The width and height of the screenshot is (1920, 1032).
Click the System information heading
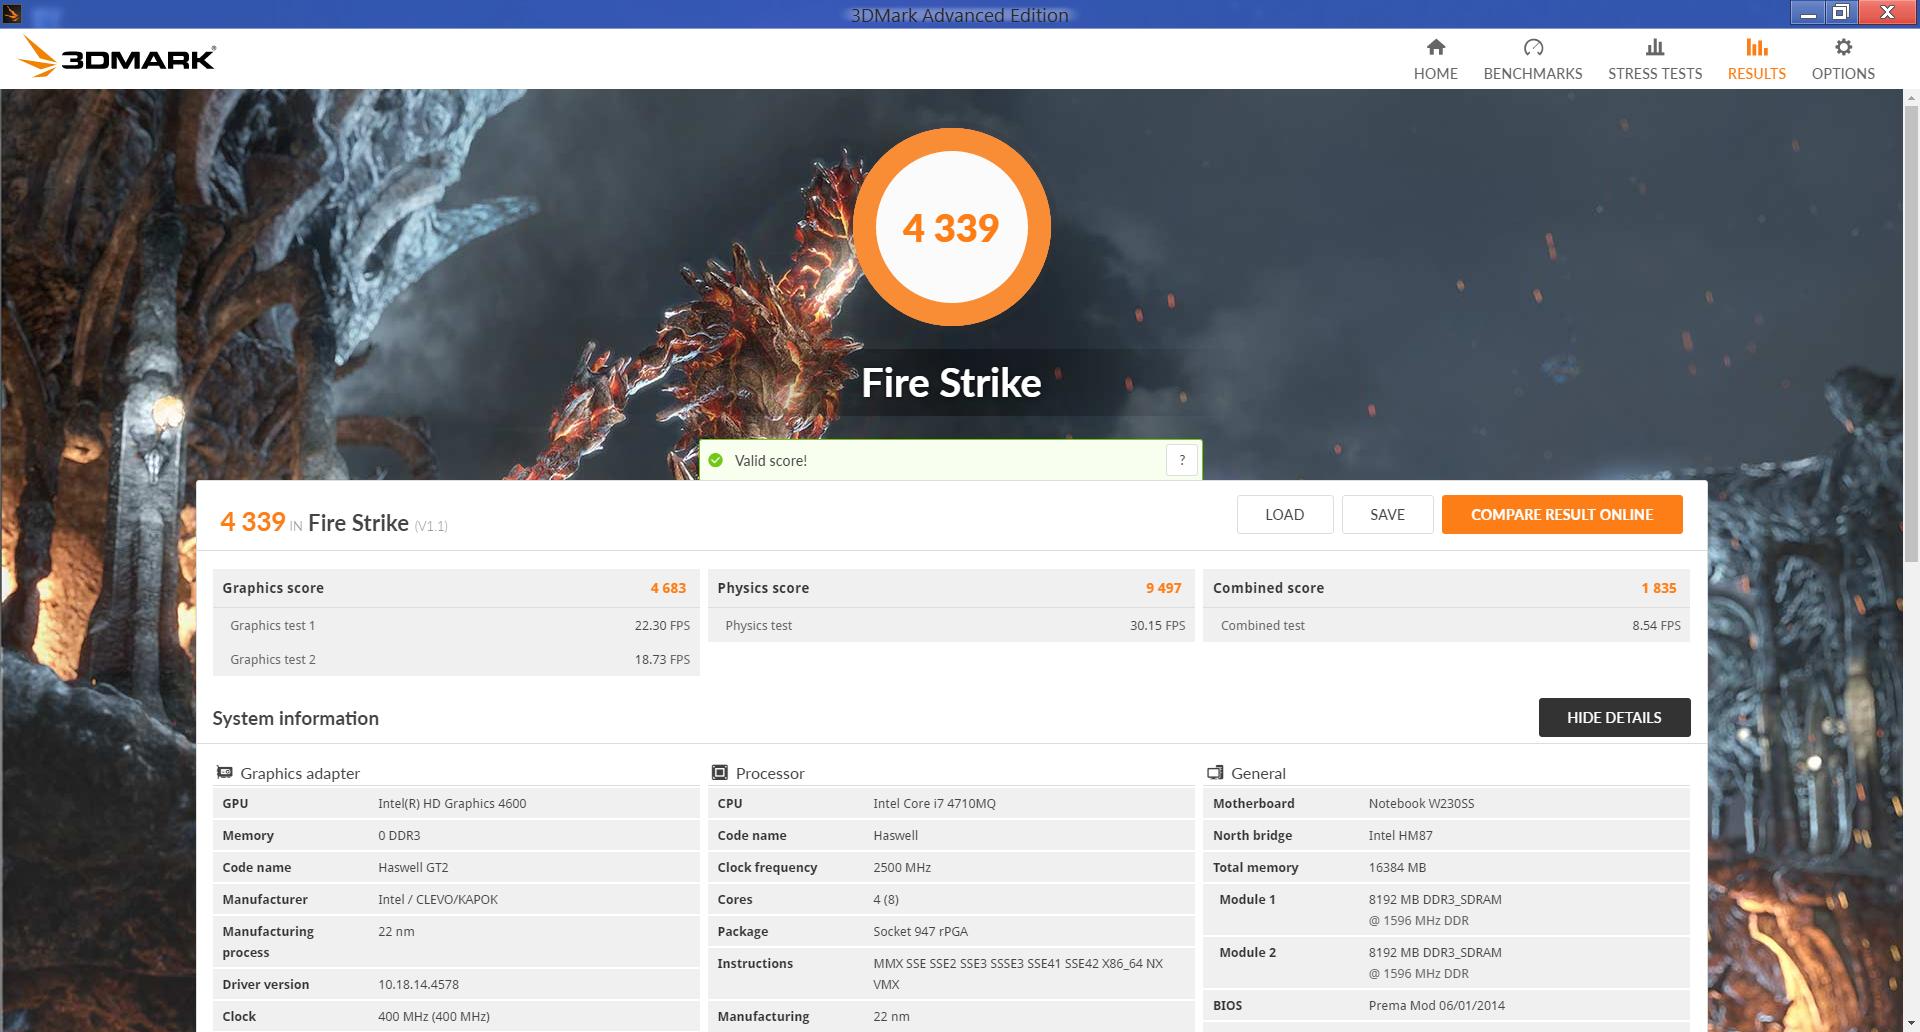pyautogui.click(x=295, y=718)
